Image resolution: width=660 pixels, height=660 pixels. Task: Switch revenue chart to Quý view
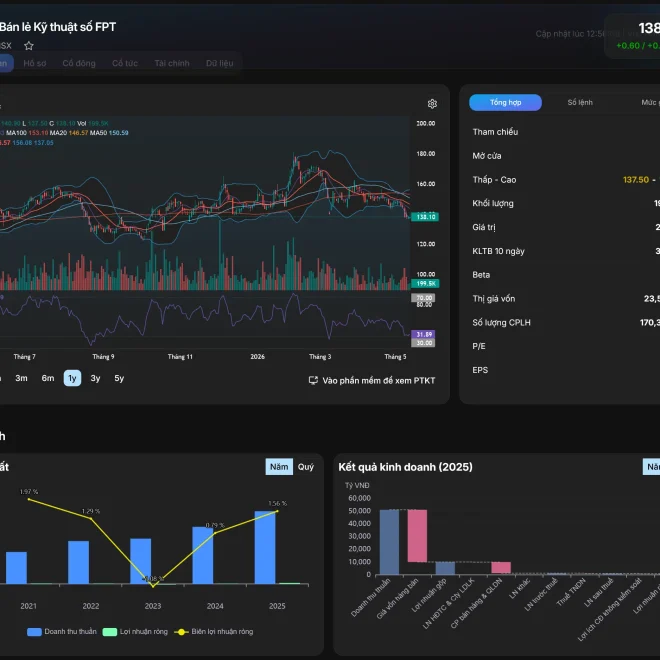306,467
